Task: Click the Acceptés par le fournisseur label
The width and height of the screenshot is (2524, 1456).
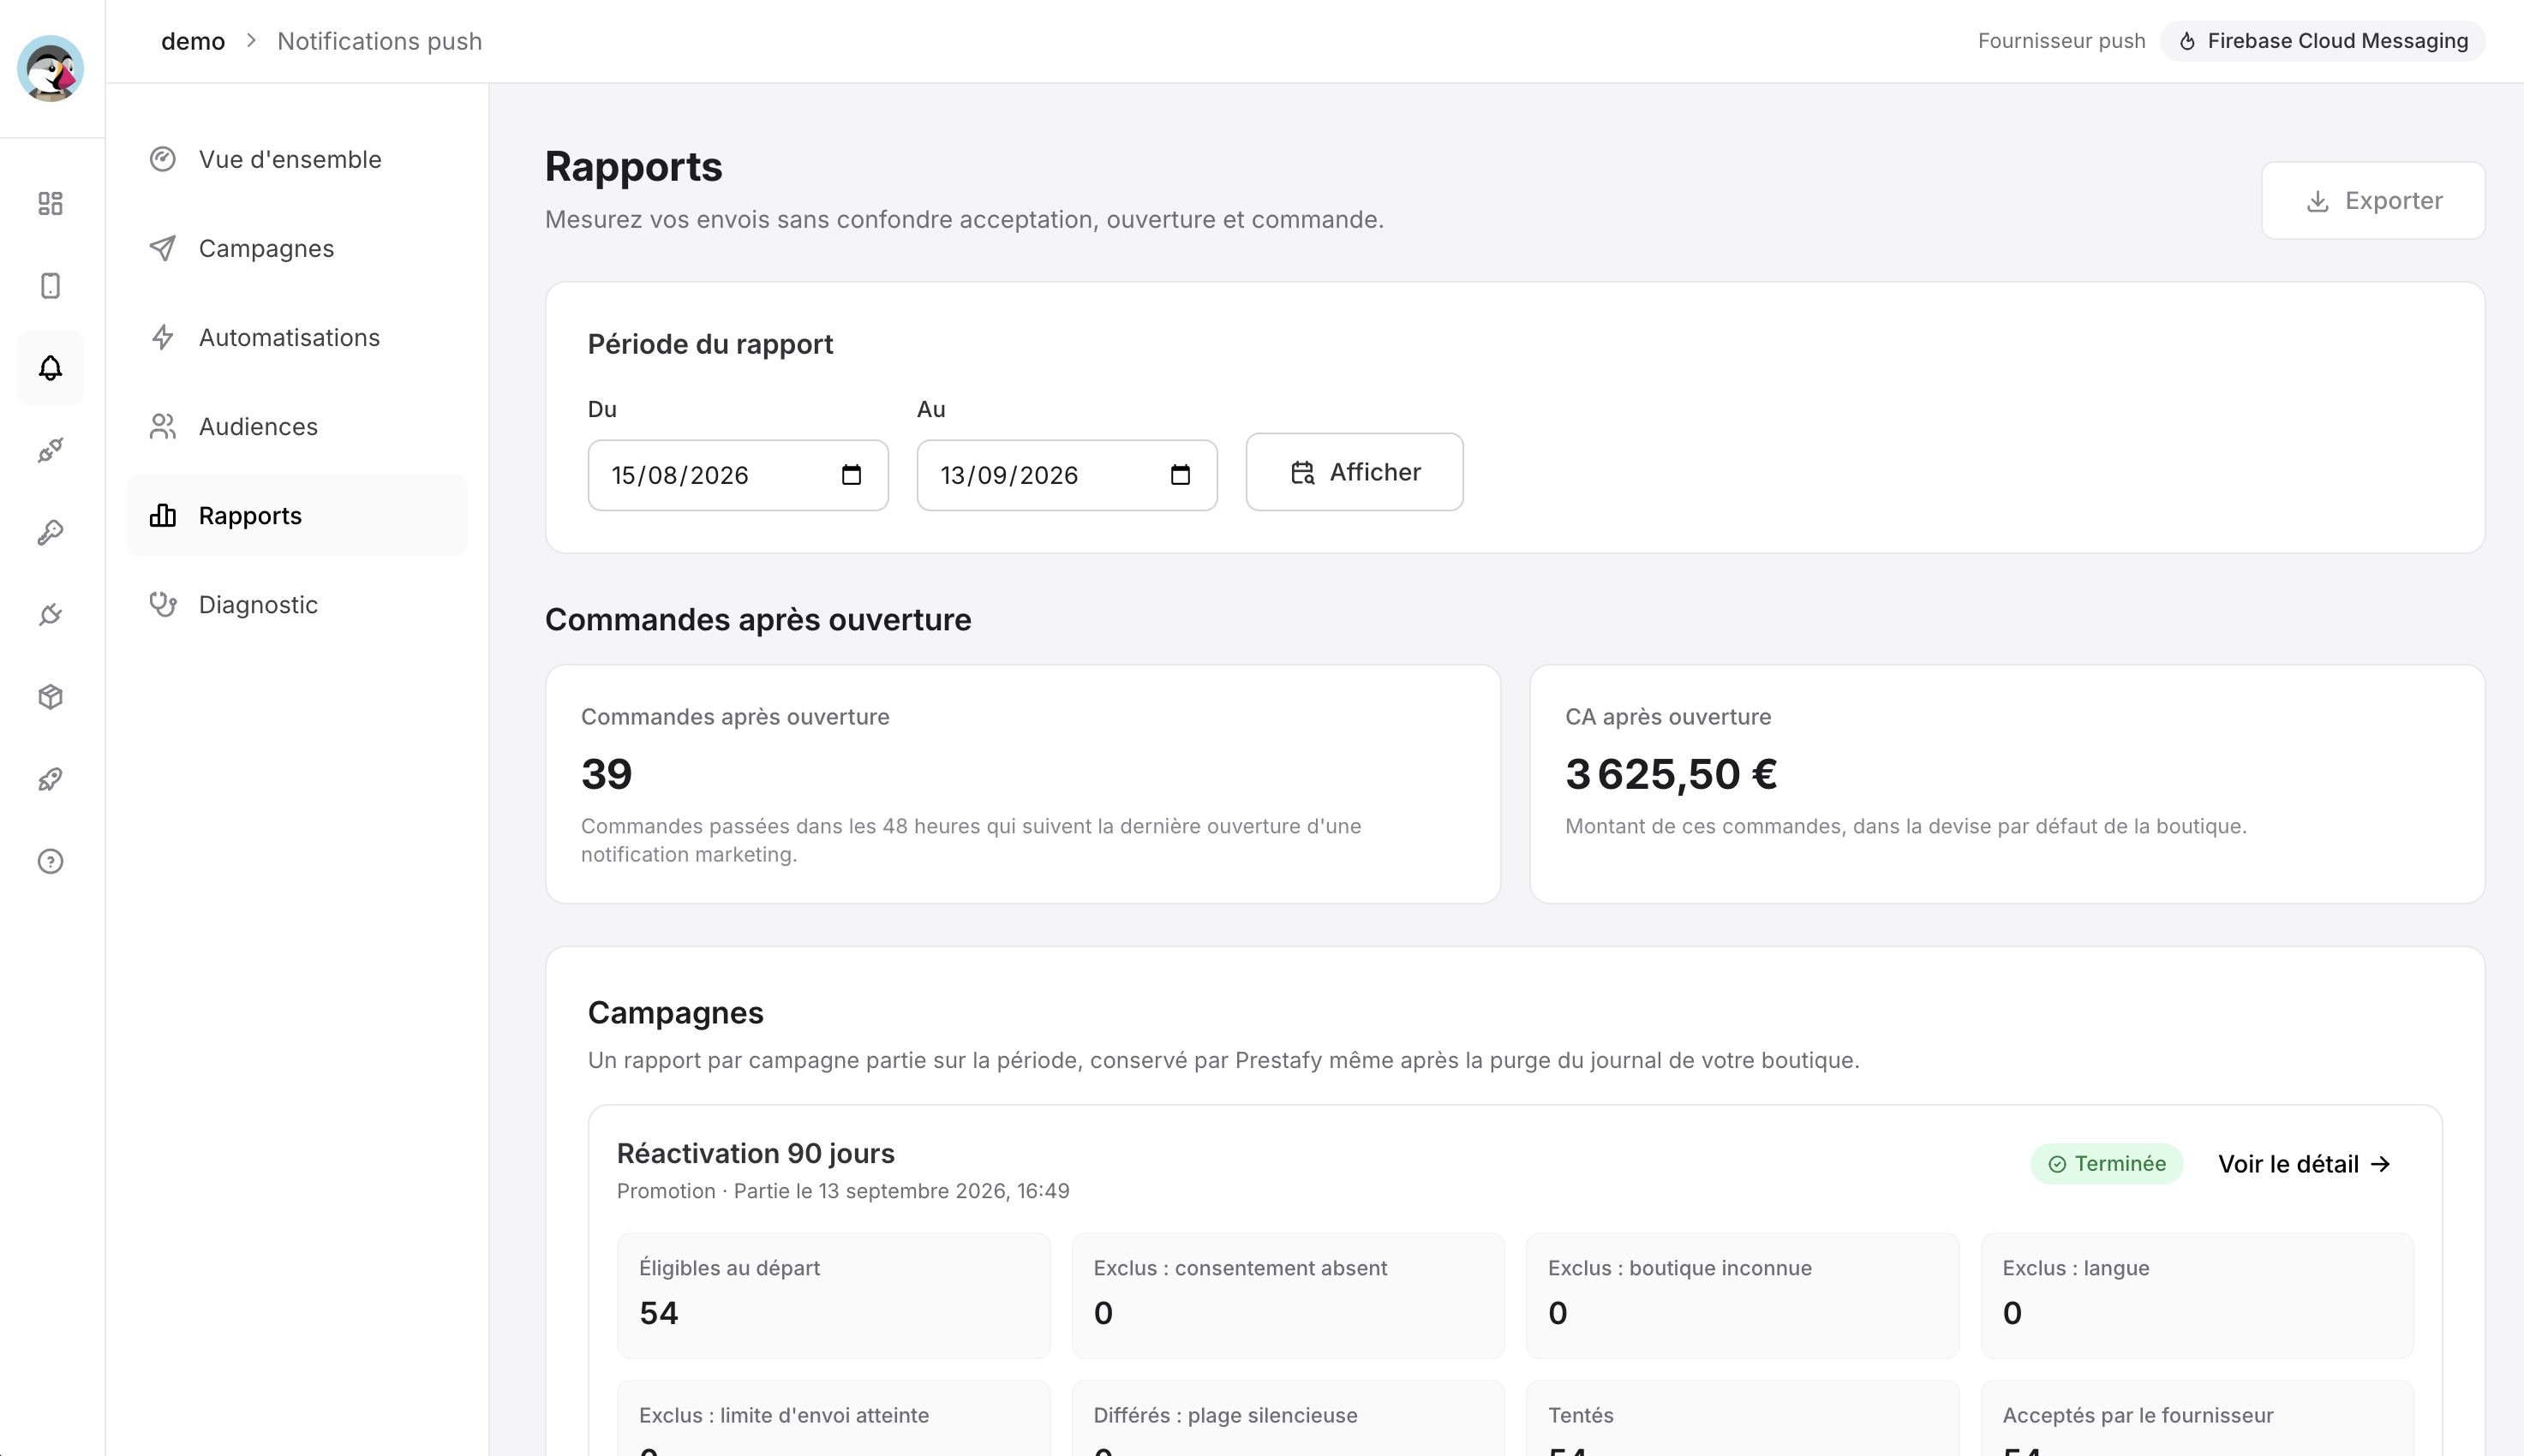Action: pos(2138,1415)
